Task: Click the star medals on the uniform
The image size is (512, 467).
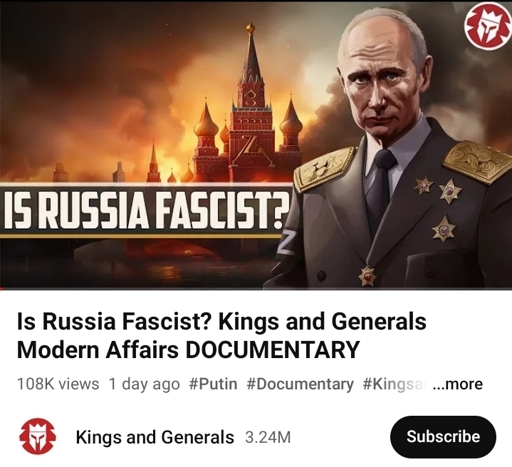Action: 438,207
